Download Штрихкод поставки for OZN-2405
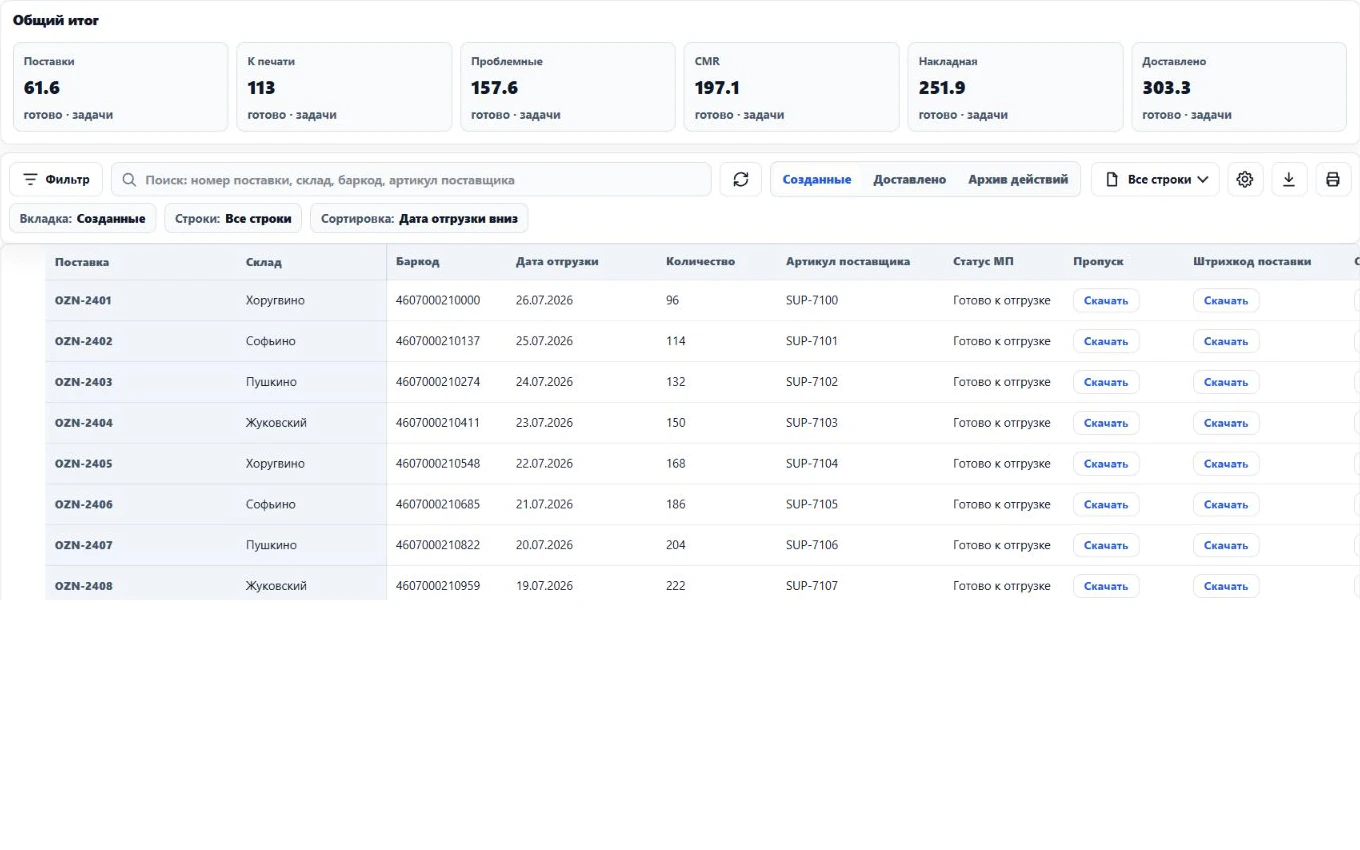Screen dimensions: 1360x850 1226,464
